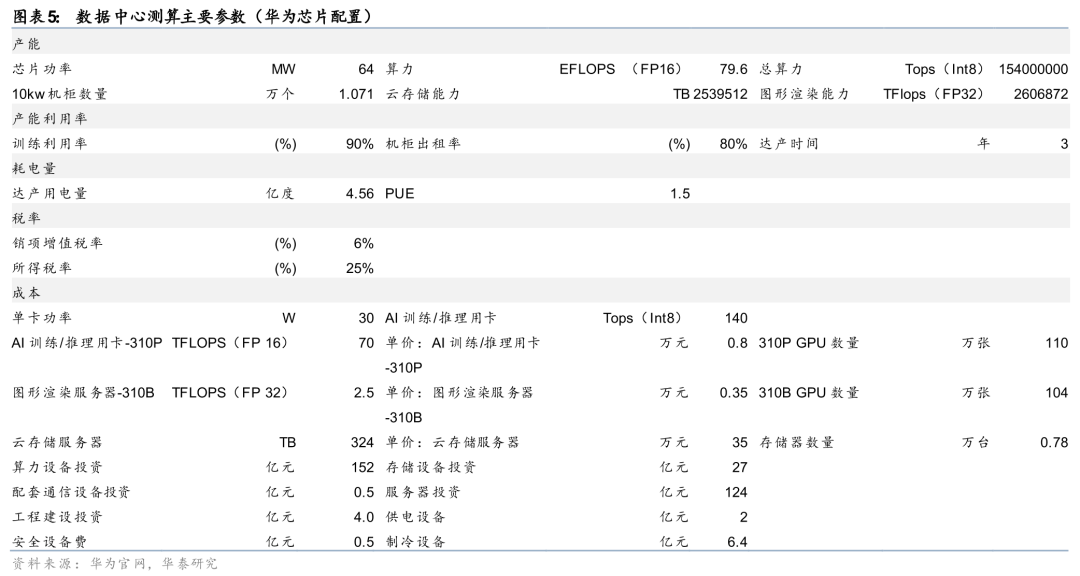This screenshot has height=576, width=1080.
Task: Select the 芯片功率 row label
Action: (x=42, y=69)
